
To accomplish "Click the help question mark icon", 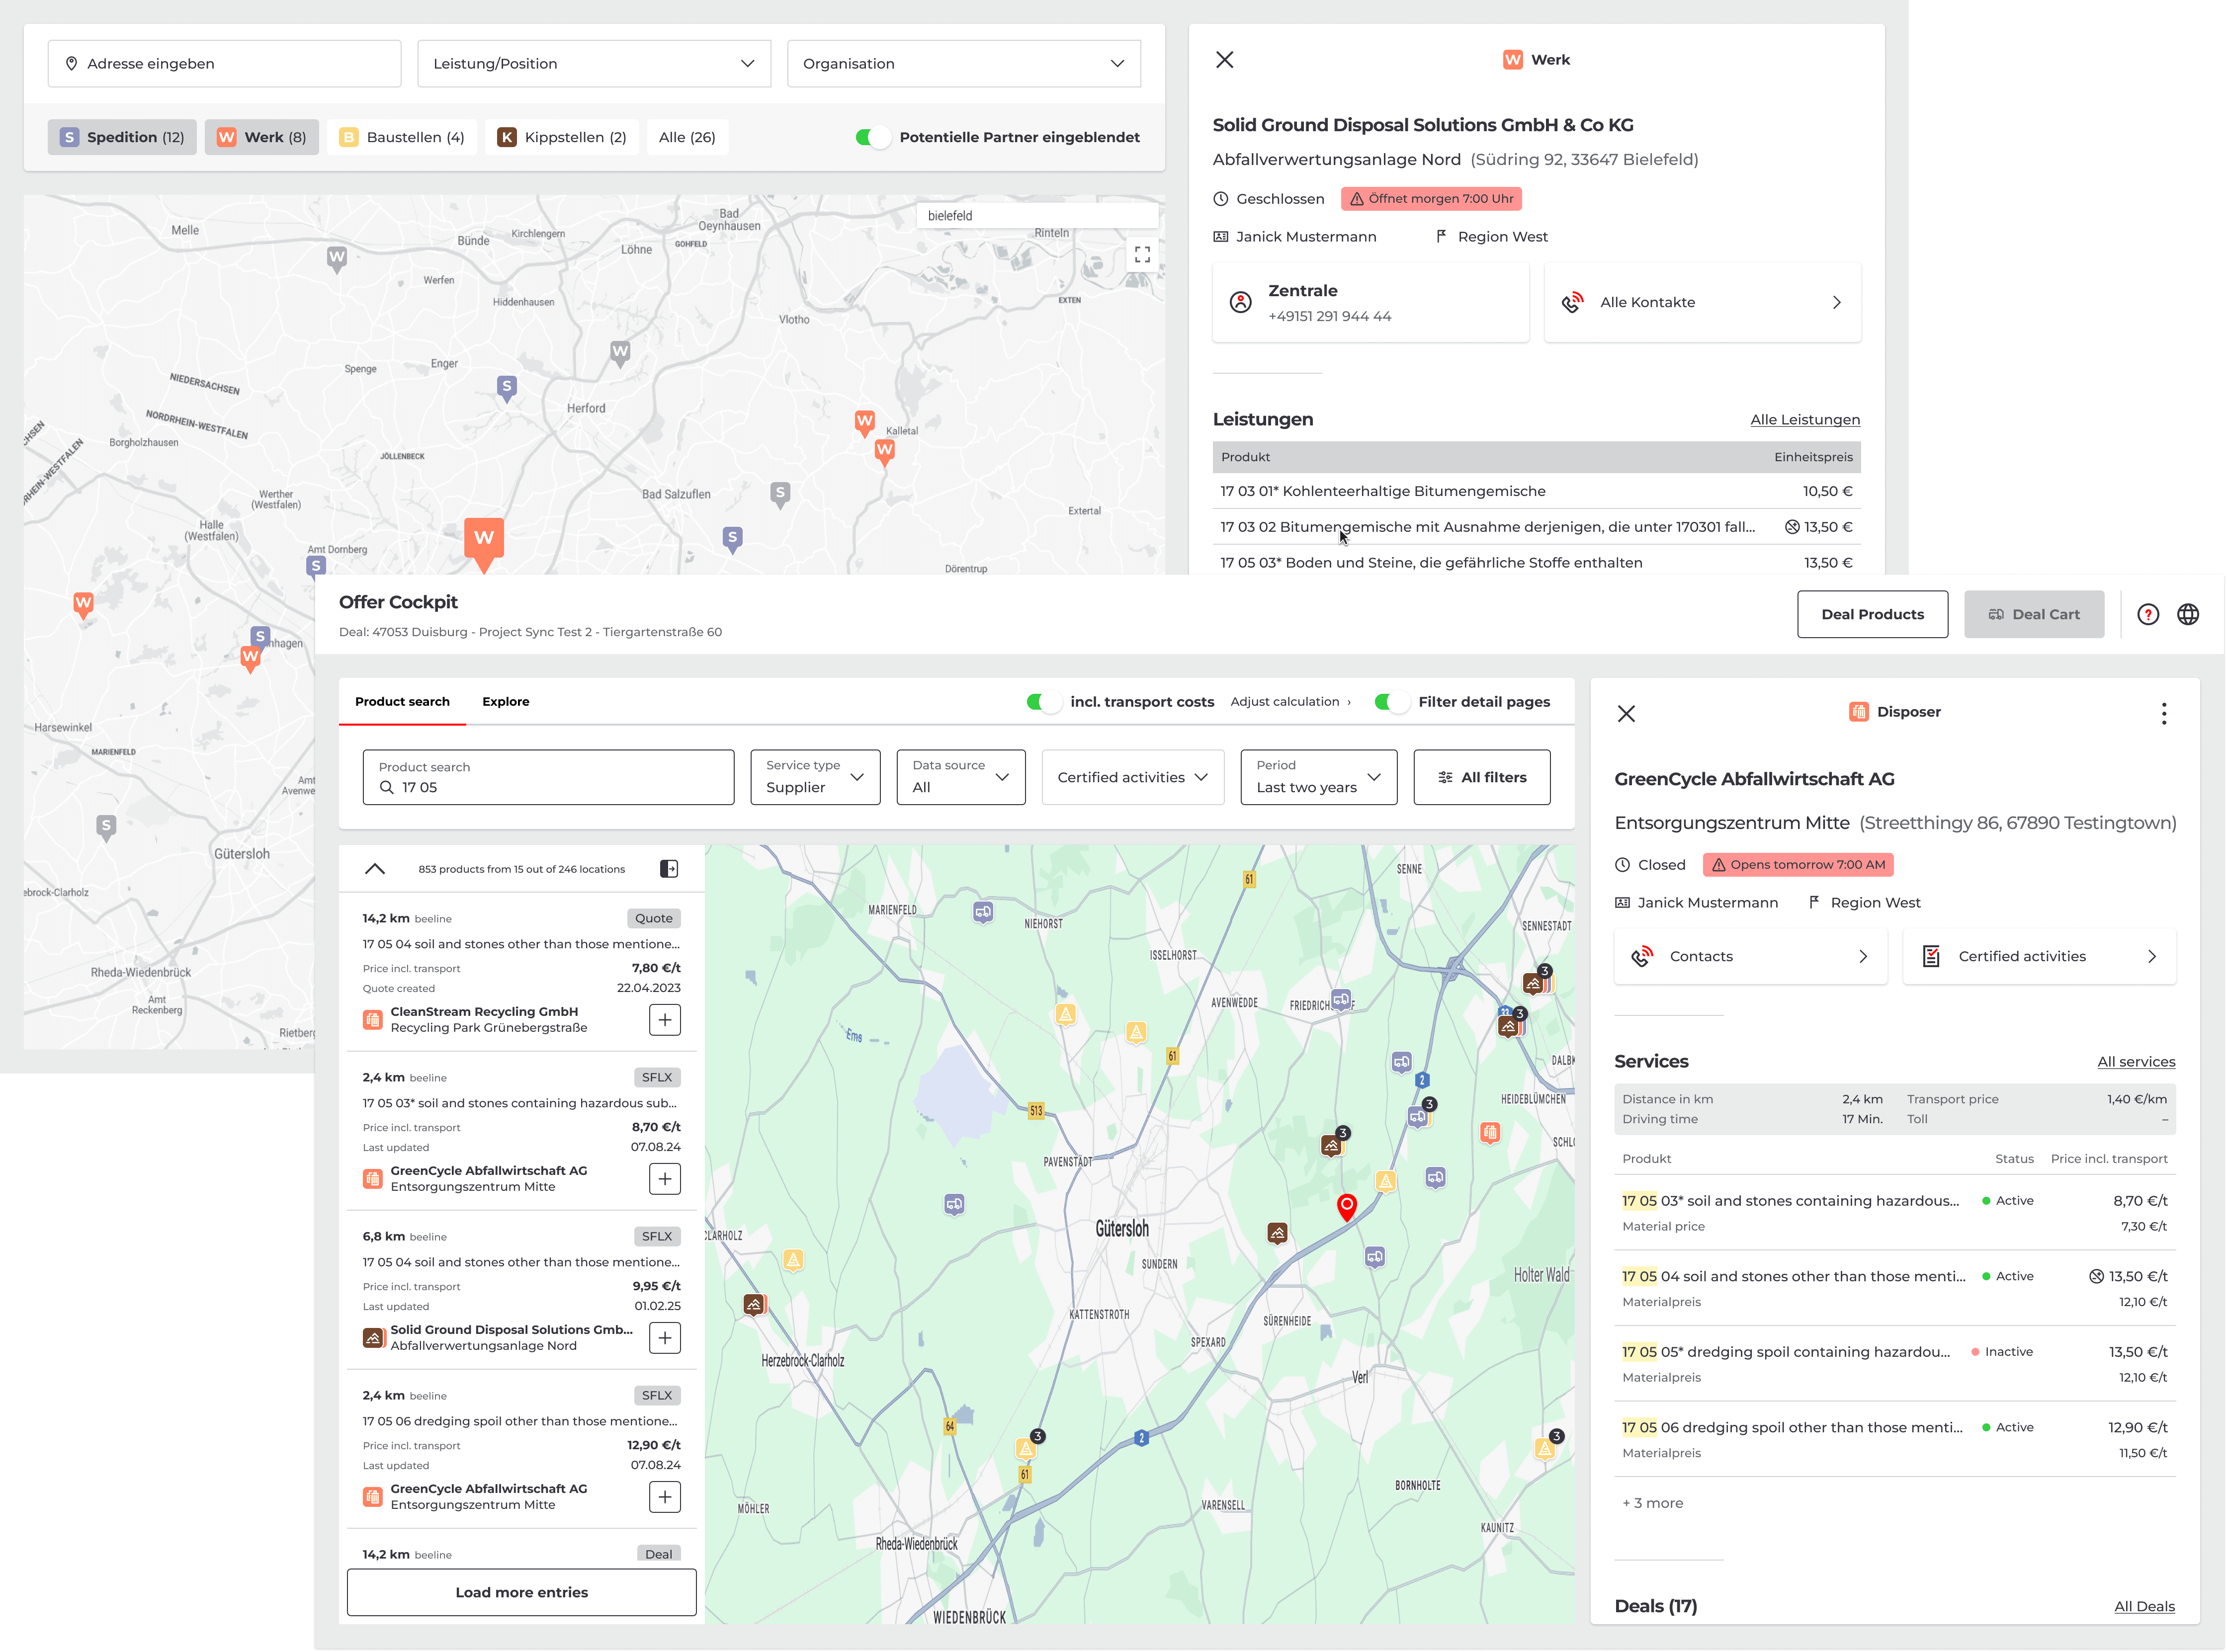I will coord(2148,614).
